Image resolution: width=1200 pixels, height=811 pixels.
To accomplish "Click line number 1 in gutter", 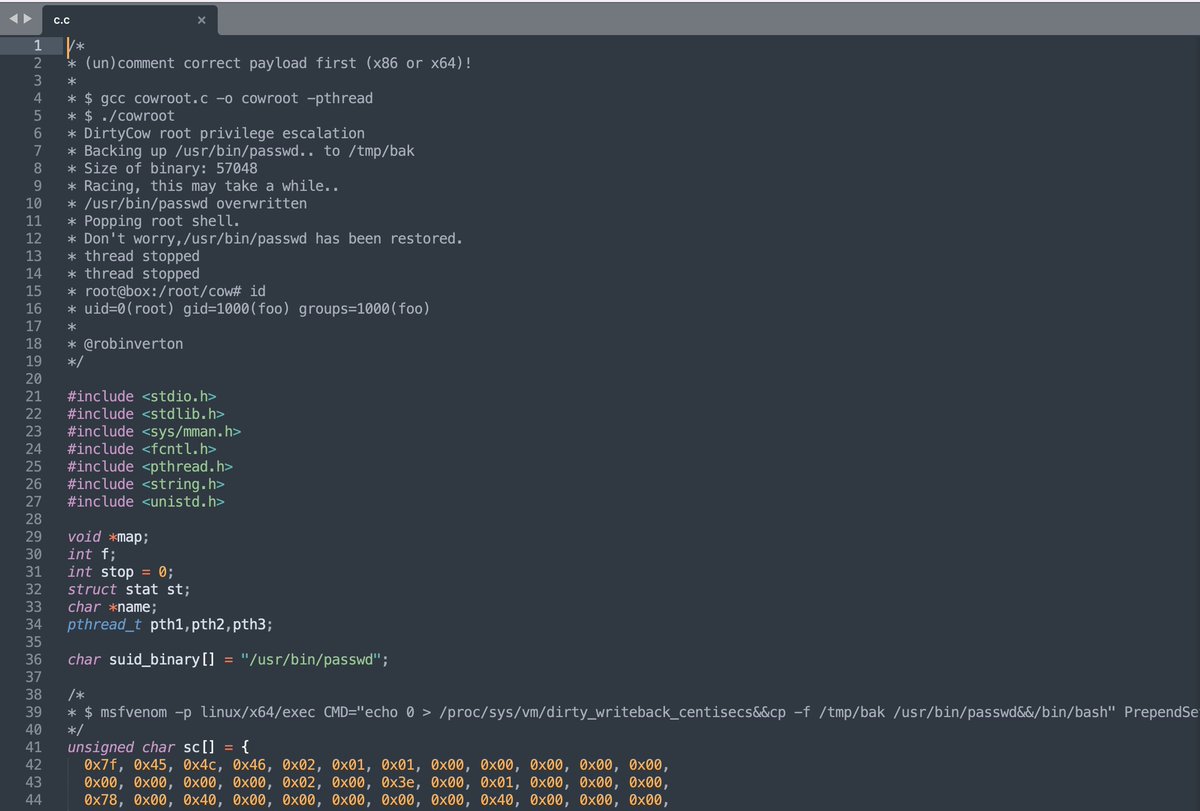I will (x=37, y=45).
